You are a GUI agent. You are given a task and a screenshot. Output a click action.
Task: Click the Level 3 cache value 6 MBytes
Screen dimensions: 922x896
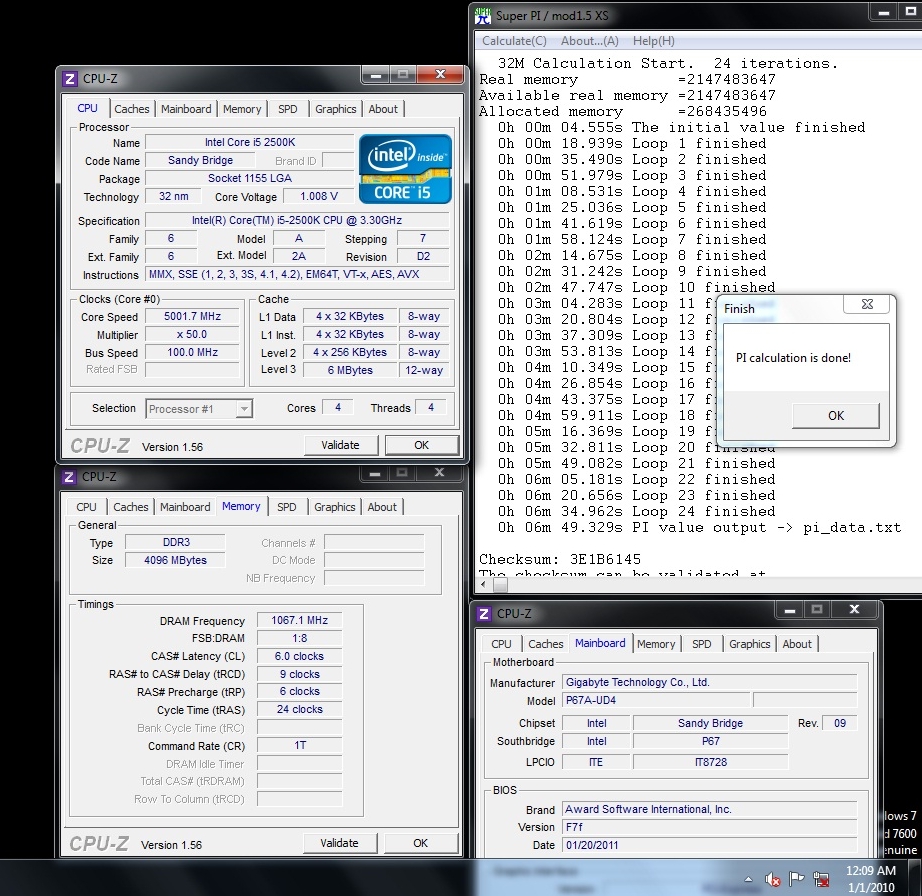coord(350,370)
